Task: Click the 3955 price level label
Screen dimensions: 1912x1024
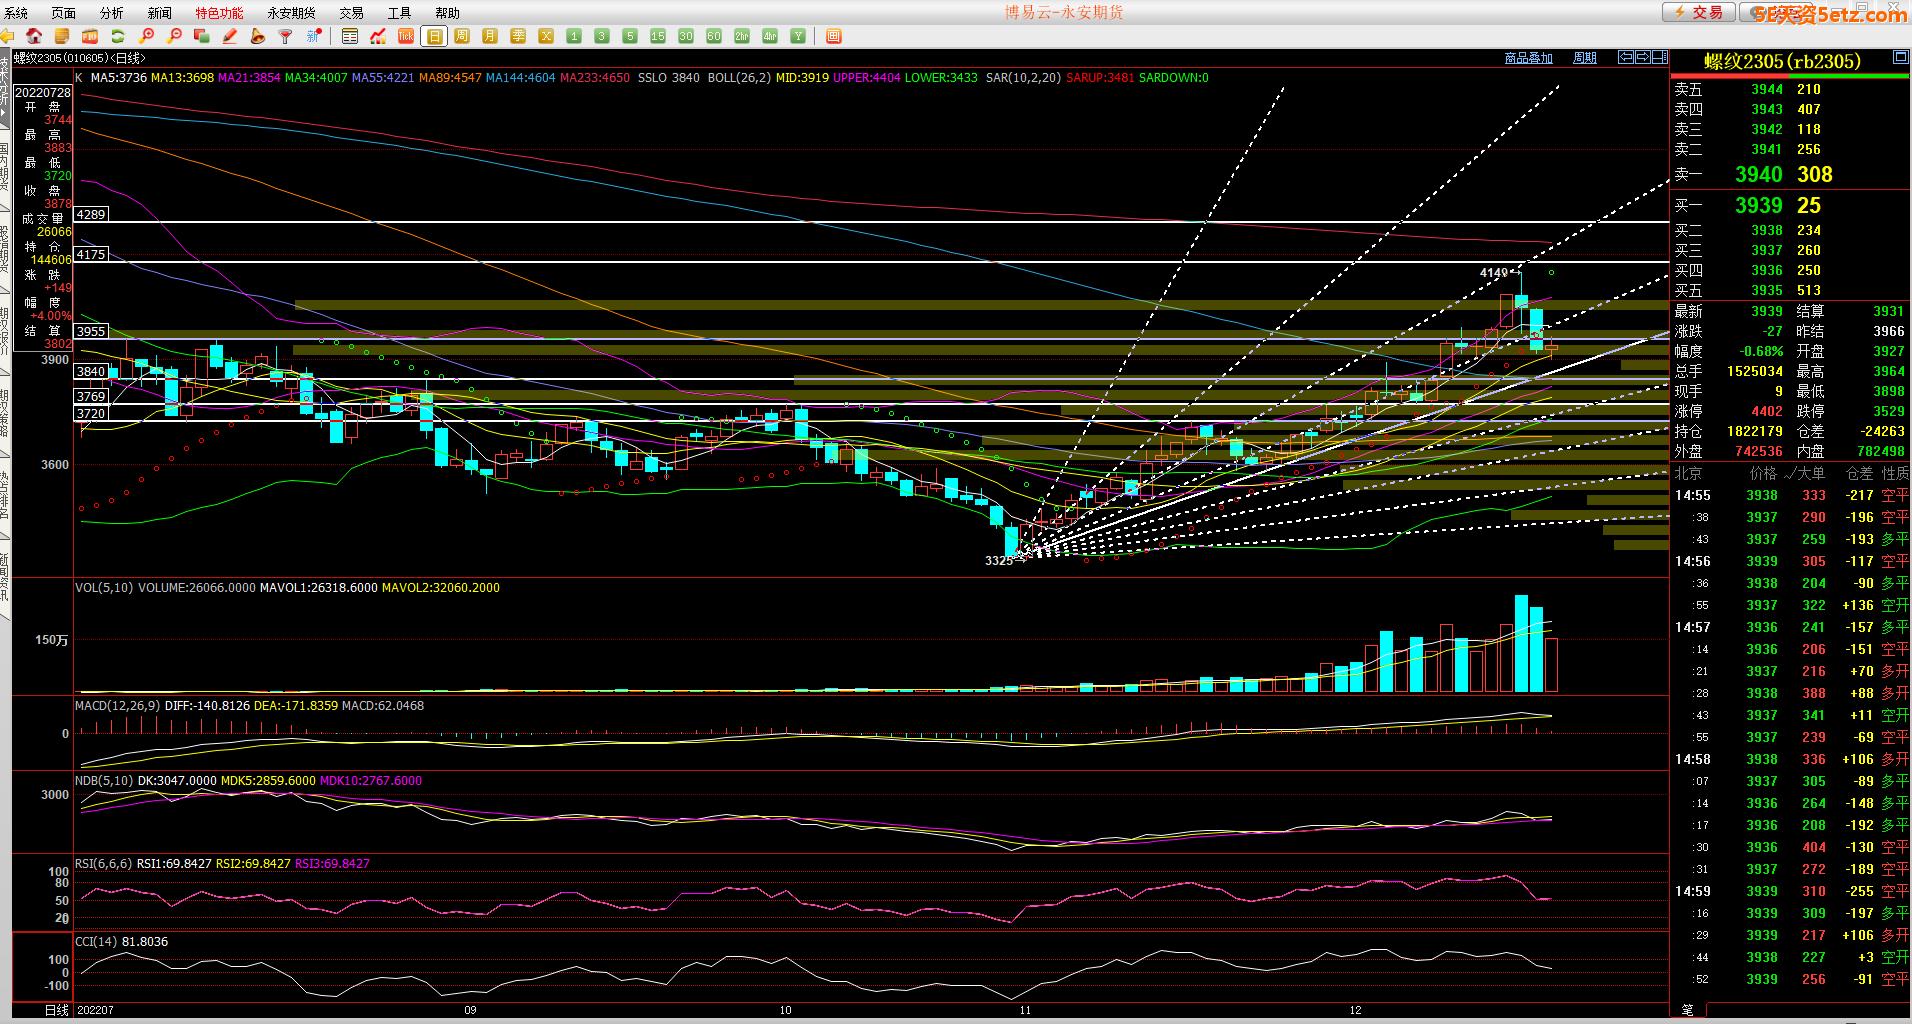Action: pyautogui.click(x=91, y=331)
